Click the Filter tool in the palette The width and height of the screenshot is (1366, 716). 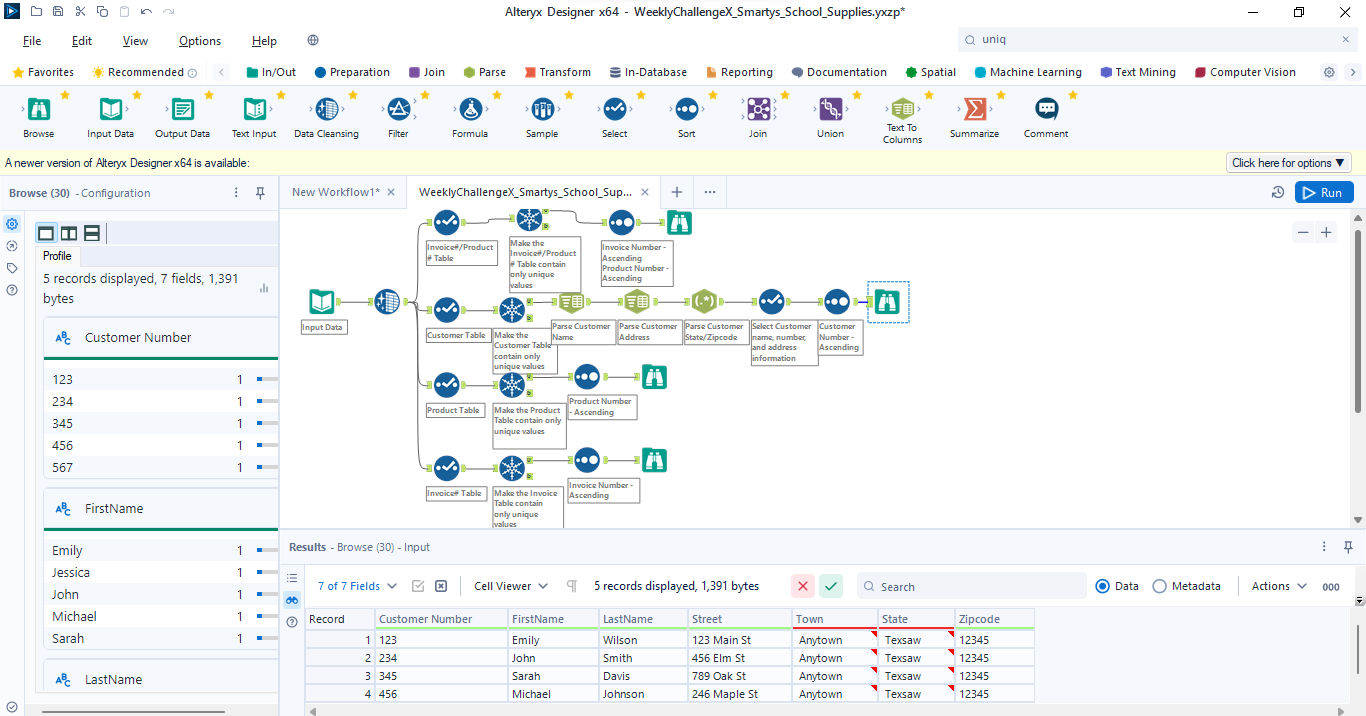tap(398, 110)
